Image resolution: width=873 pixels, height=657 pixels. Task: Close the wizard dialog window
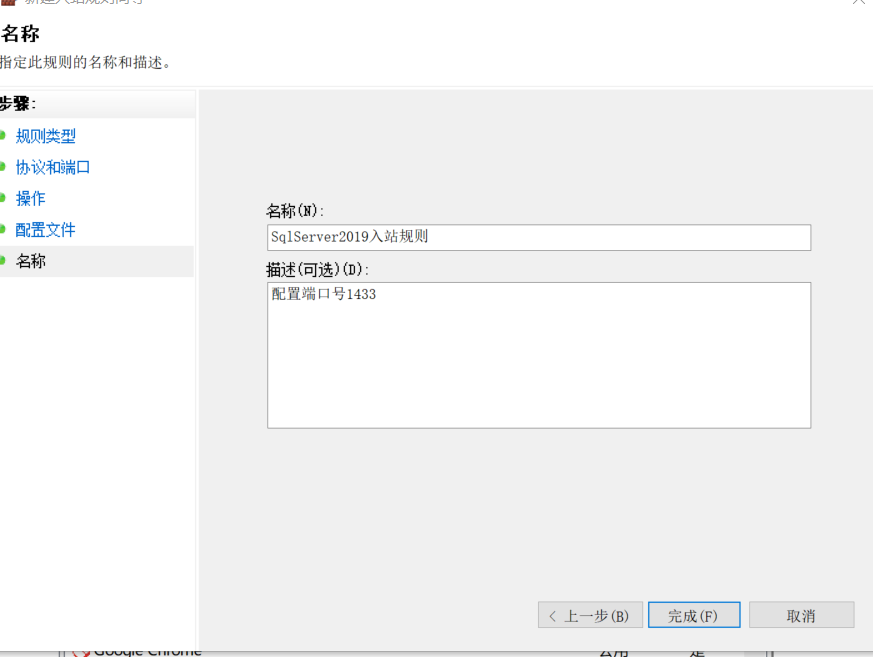pyautogui.click(x=859, y=2)
